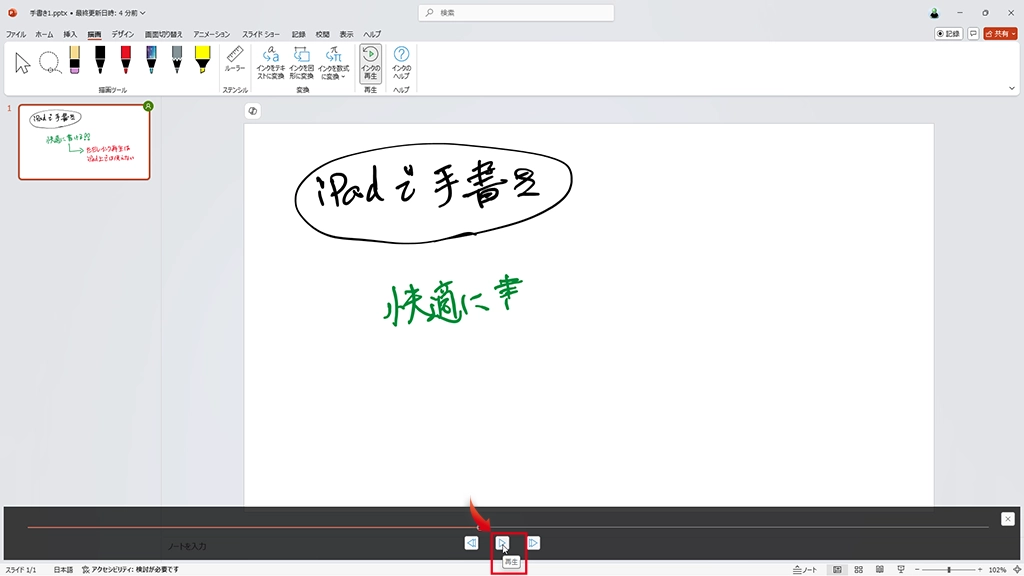Select the pencil drawing tool
This screenshot has width=1024, height=576.
tap(177, 60)
